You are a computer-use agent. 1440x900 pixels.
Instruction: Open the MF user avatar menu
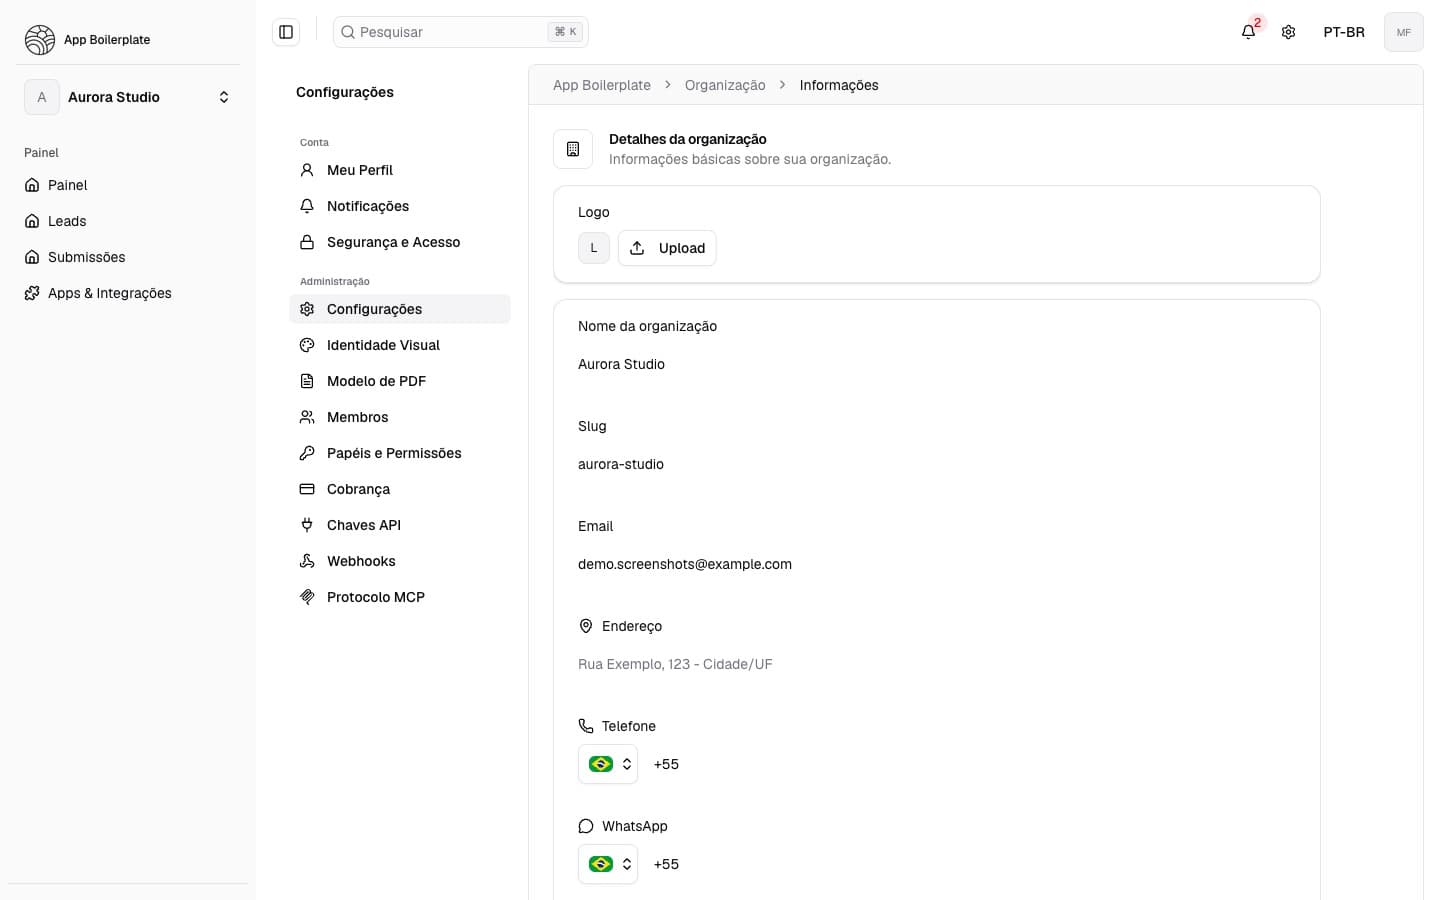tap(1404, 32)
